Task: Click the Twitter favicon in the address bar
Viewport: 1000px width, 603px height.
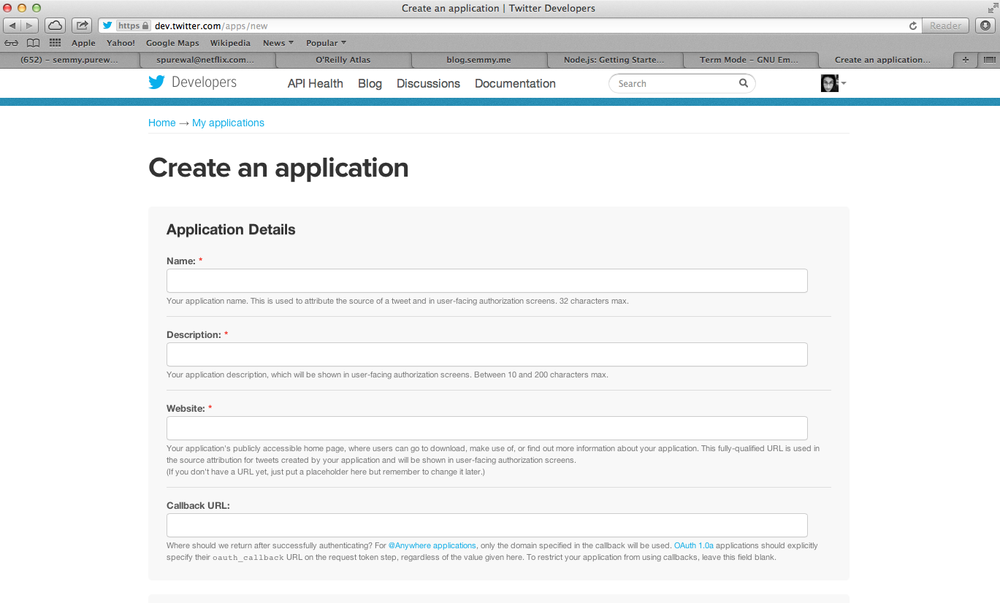Action: [106, 25]
